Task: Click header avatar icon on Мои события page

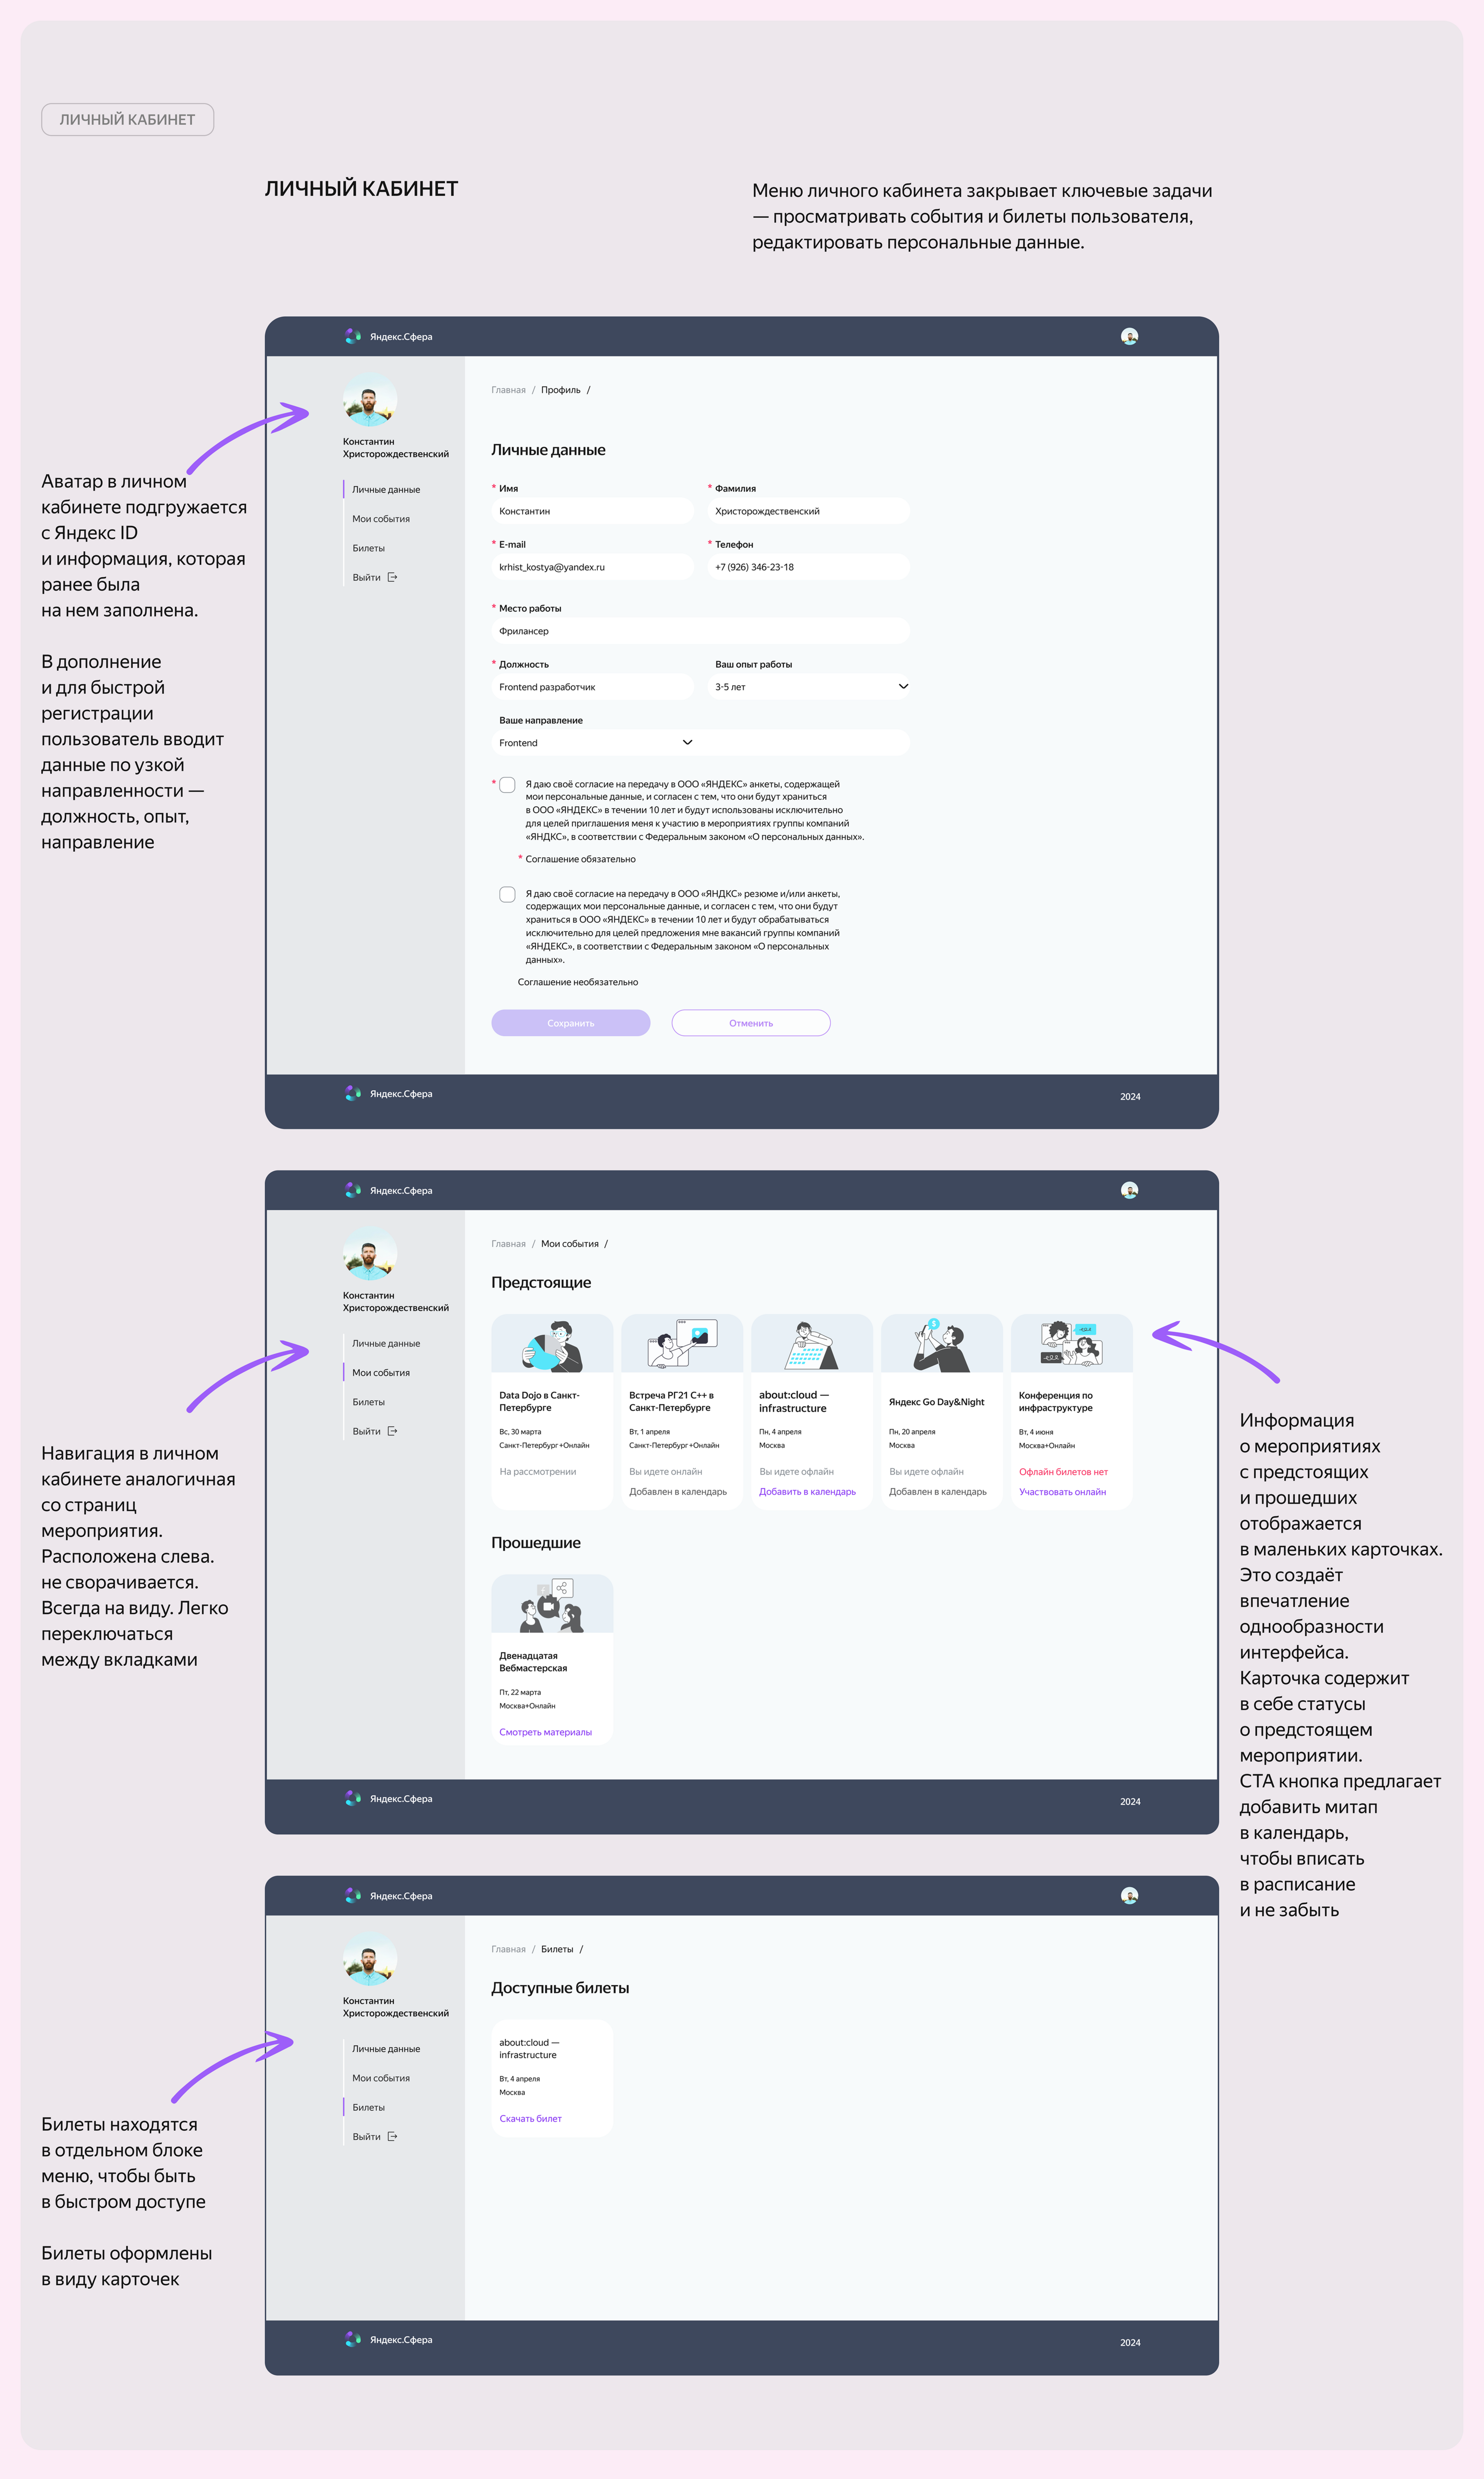Action: pyautogui.click(x=1129, y=1190)
